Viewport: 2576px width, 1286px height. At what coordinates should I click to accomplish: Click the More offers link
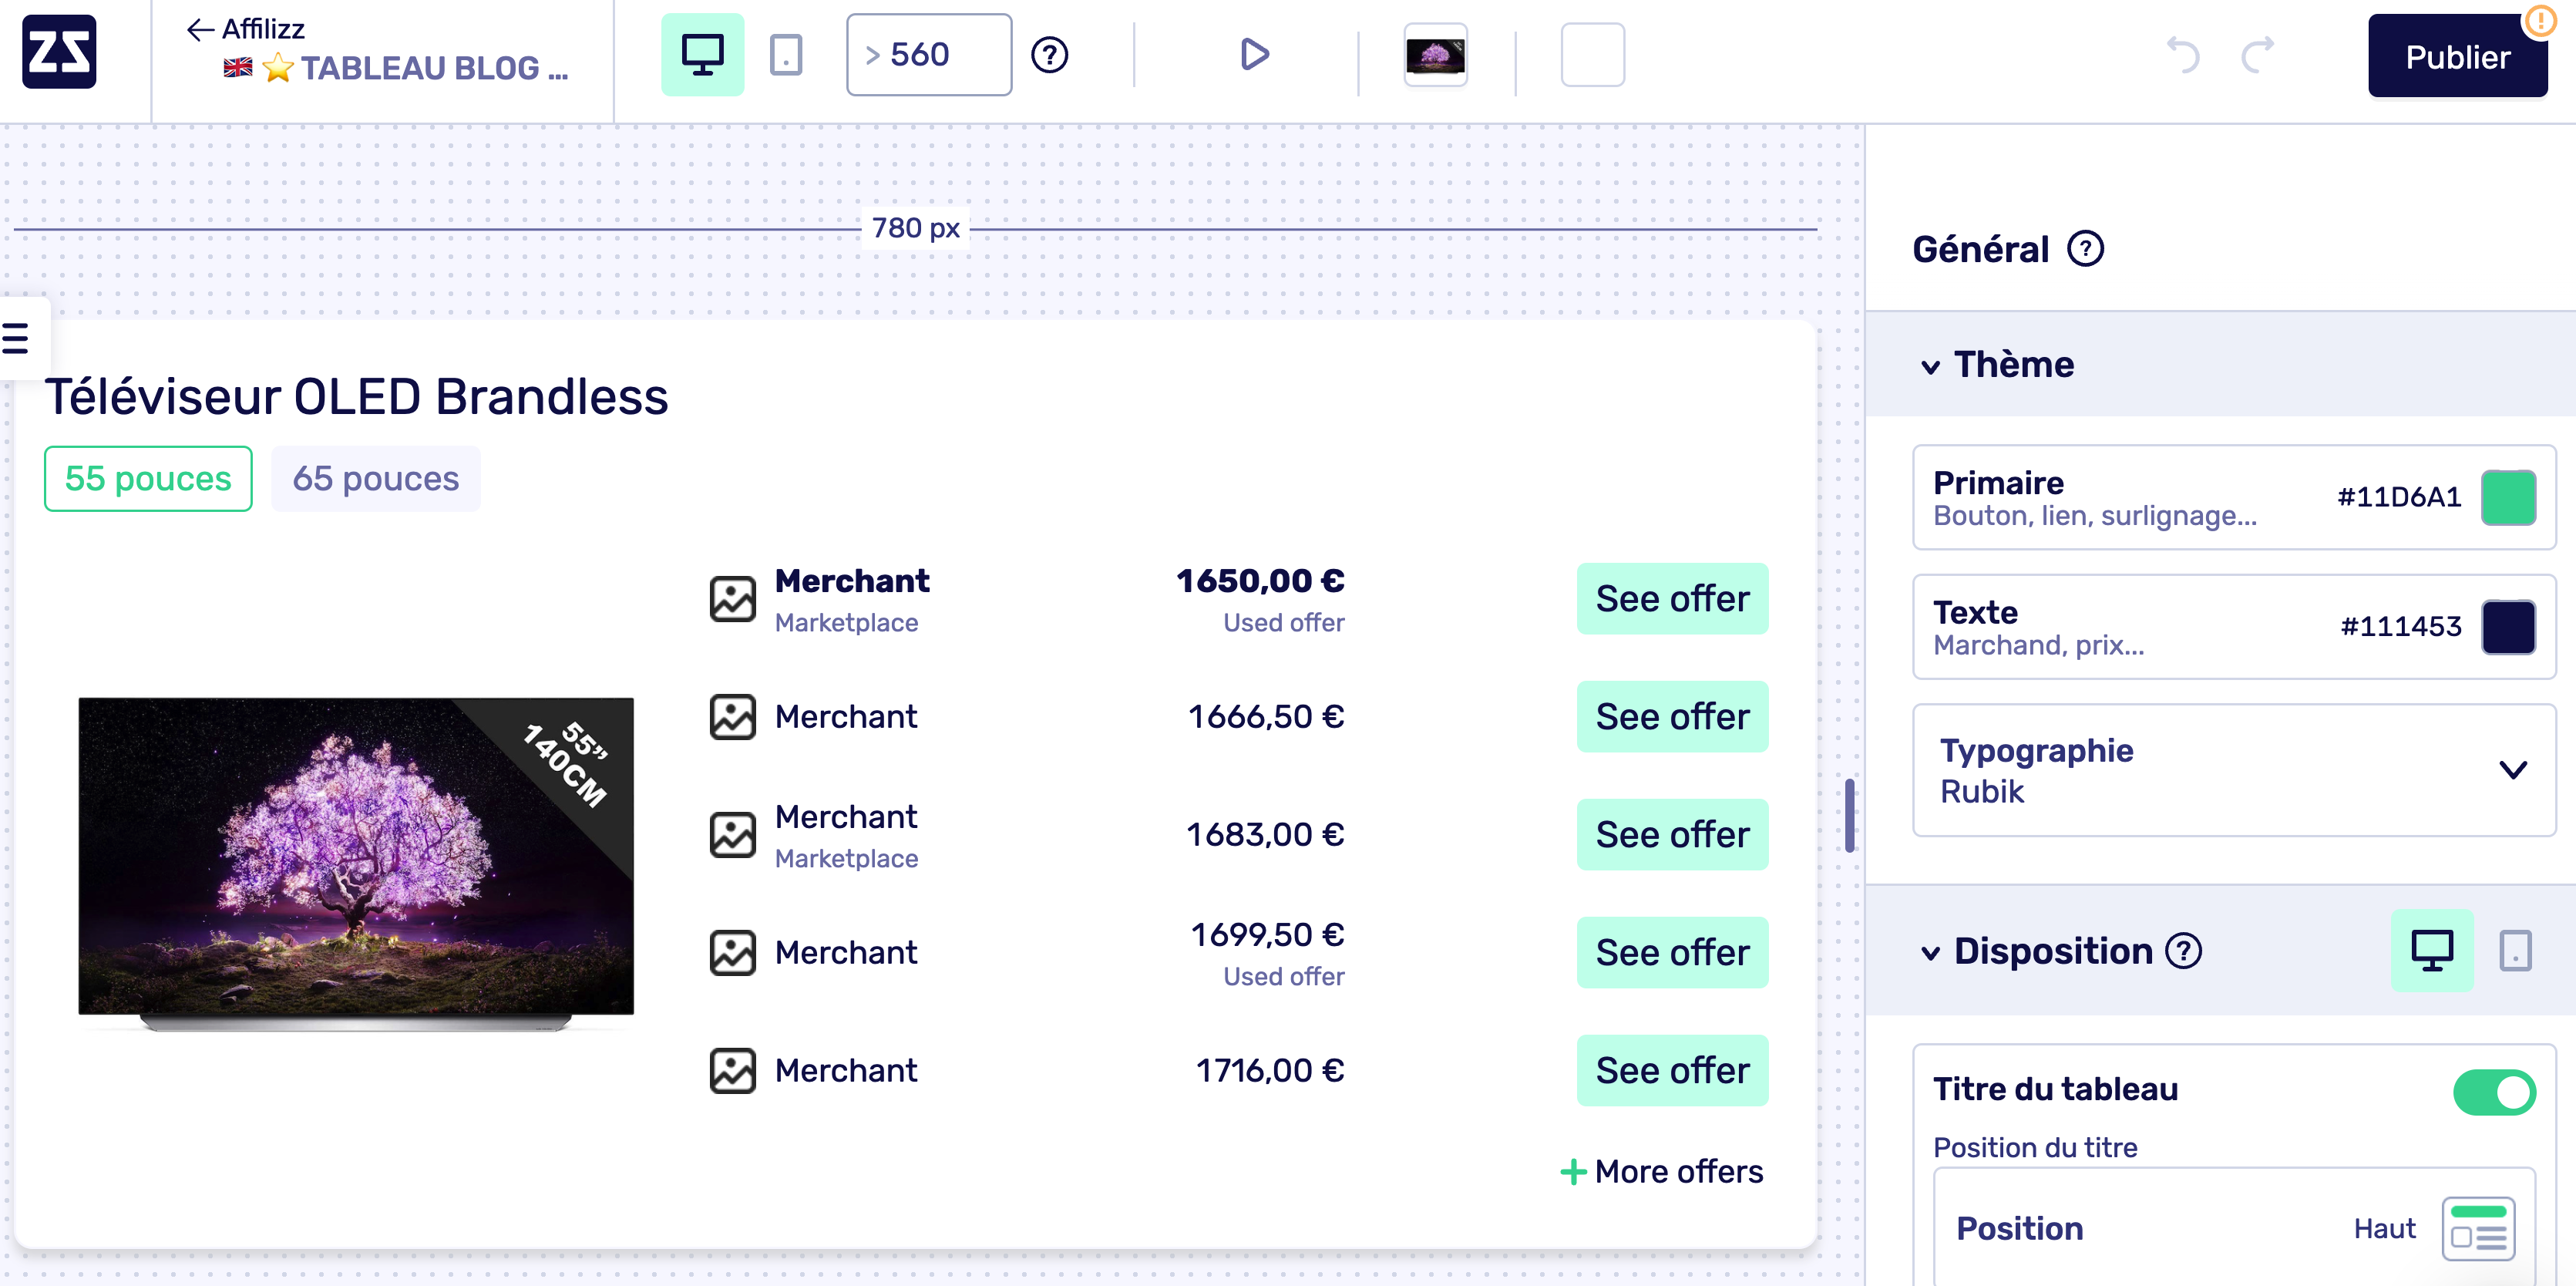click(x=1661, y=1171)
